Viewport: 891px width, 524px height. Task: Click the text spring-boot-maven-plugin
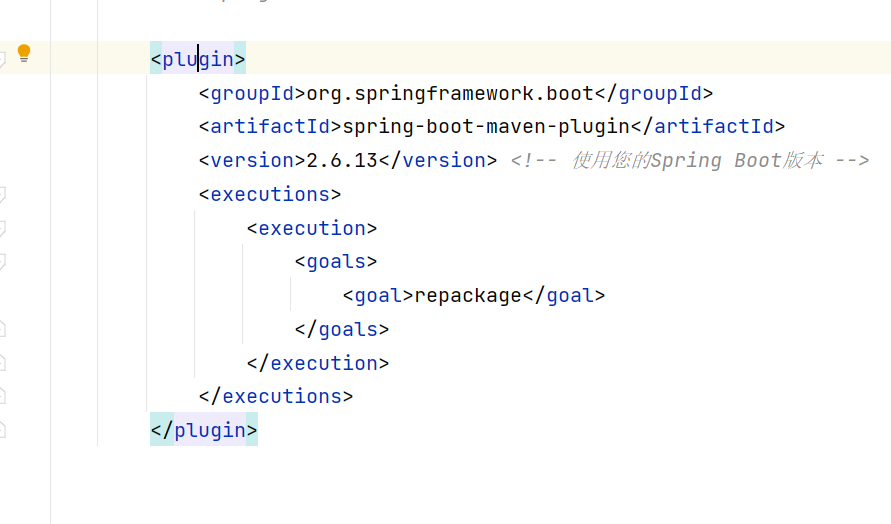486,127
